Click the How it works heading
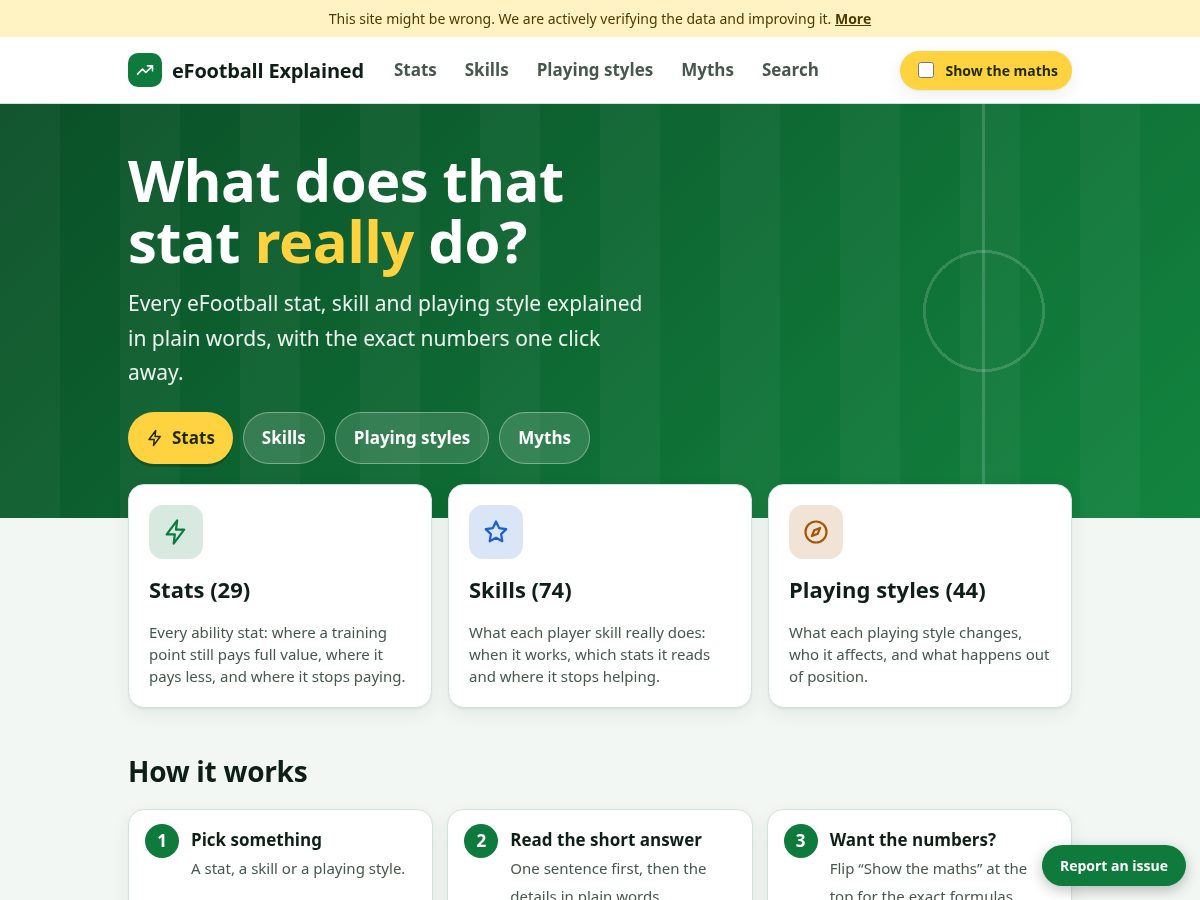1200x900 pixels. (x=218, y=772)
